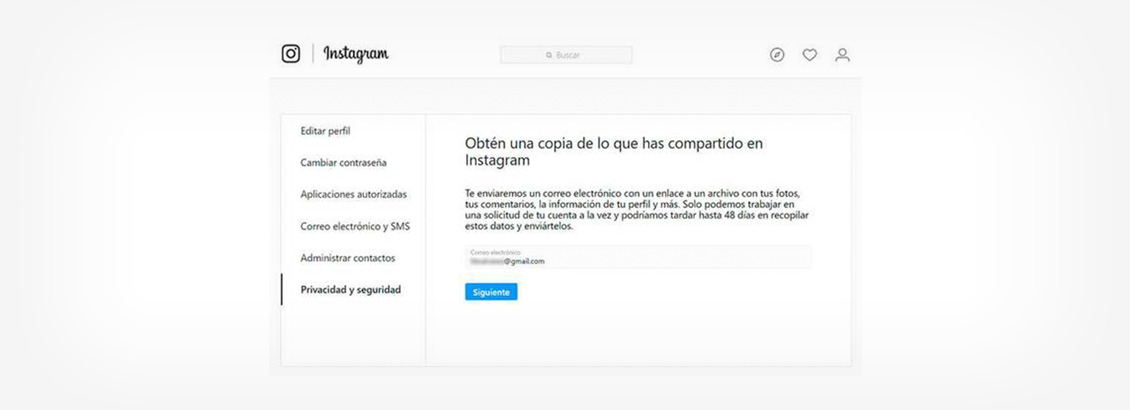This screenshot has height=410, width=1130.
Task: Click the heading "Obtén una copia de lo que has compartido"
Action: [x=614, y=151]
